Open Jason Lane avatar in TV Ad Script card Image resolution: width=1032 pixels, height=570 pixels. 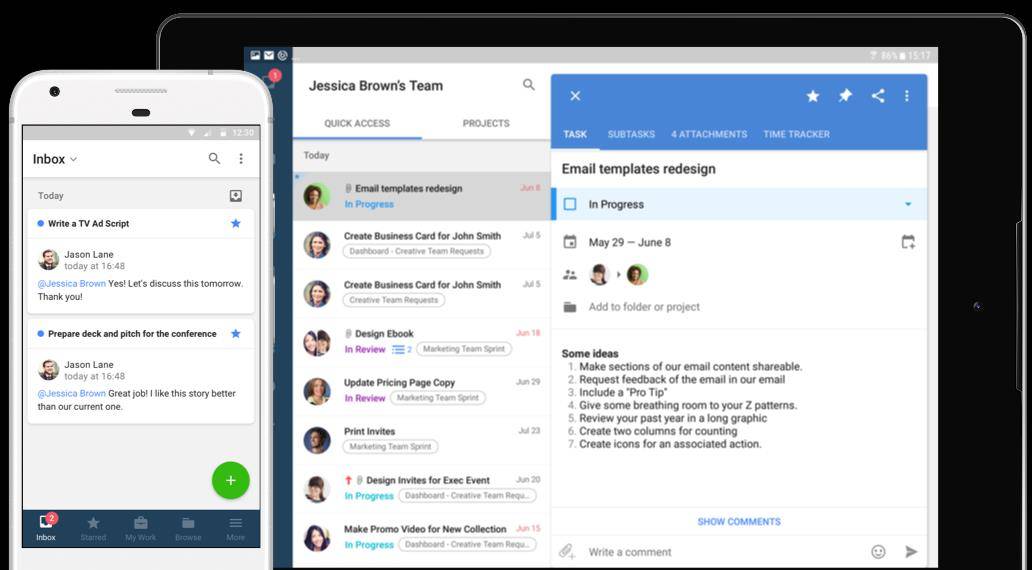pos(49,260)
